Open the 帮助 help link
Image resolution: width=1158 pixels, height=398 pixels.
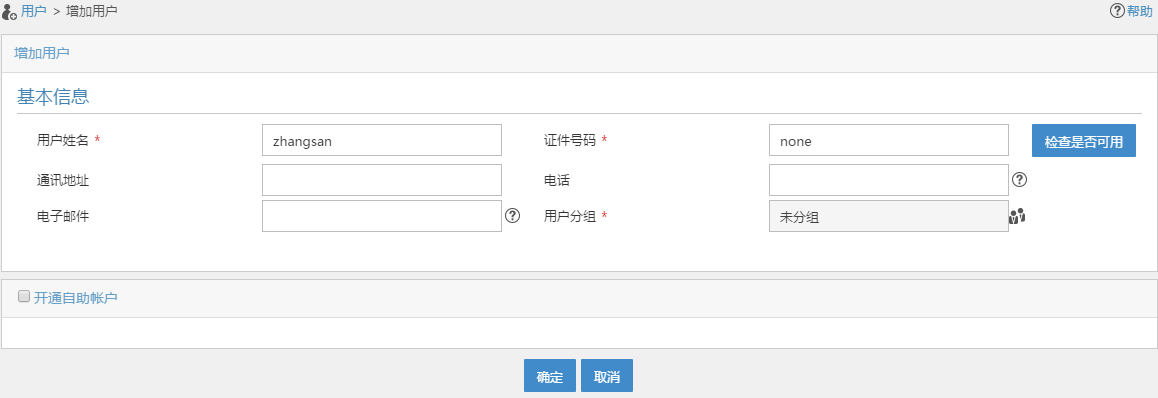pyautogui.click(x=1139, y=11)
